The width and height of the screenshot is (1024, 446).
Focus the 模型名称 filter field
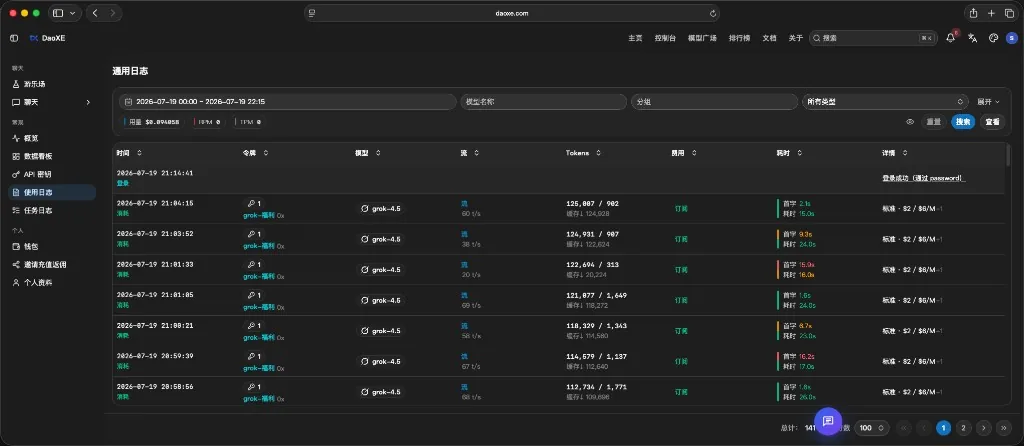point(543,102)
